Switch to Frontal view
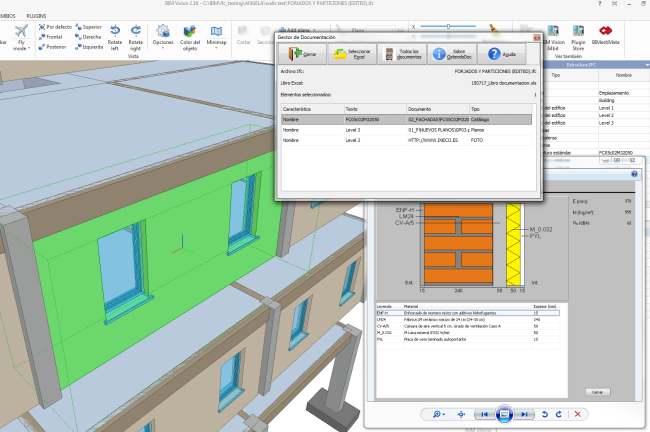This screenshot has height=432, width=650. [55, 36]
